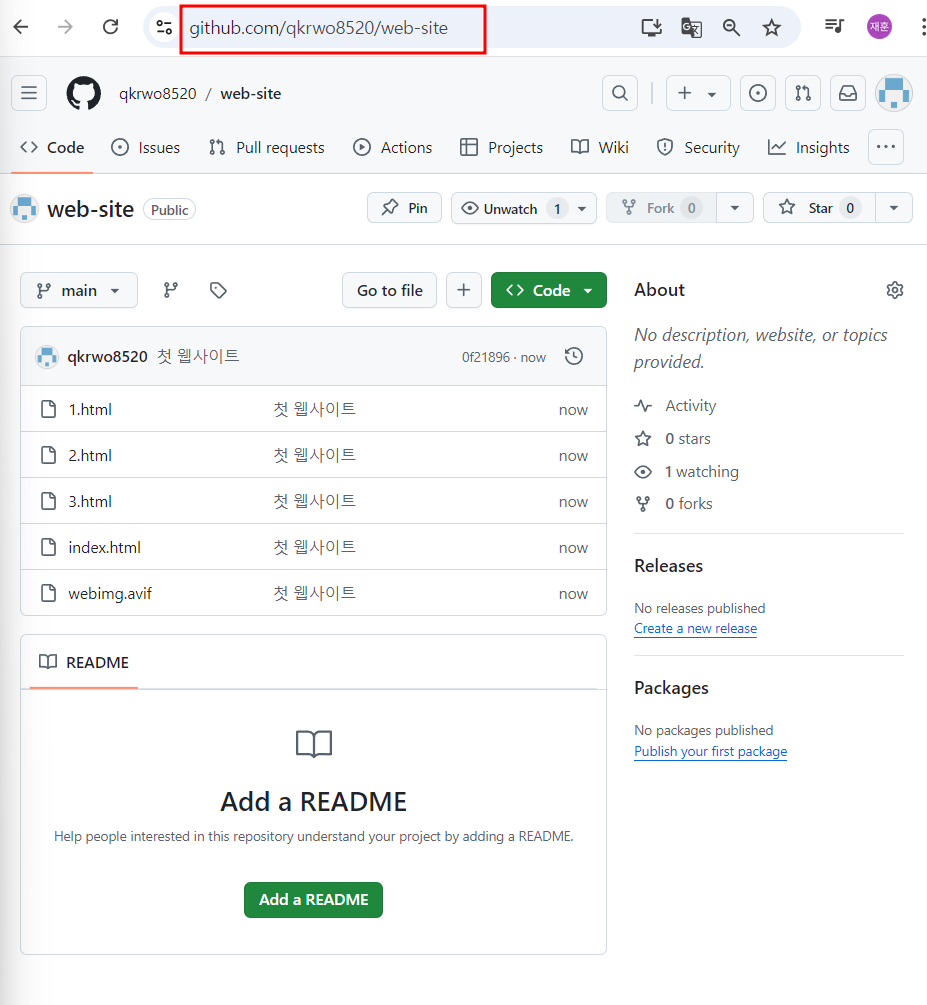The image size is (927, 1005).
Task: Open the Insights tab
Action: pyautogui.click(x=809, y=147)
